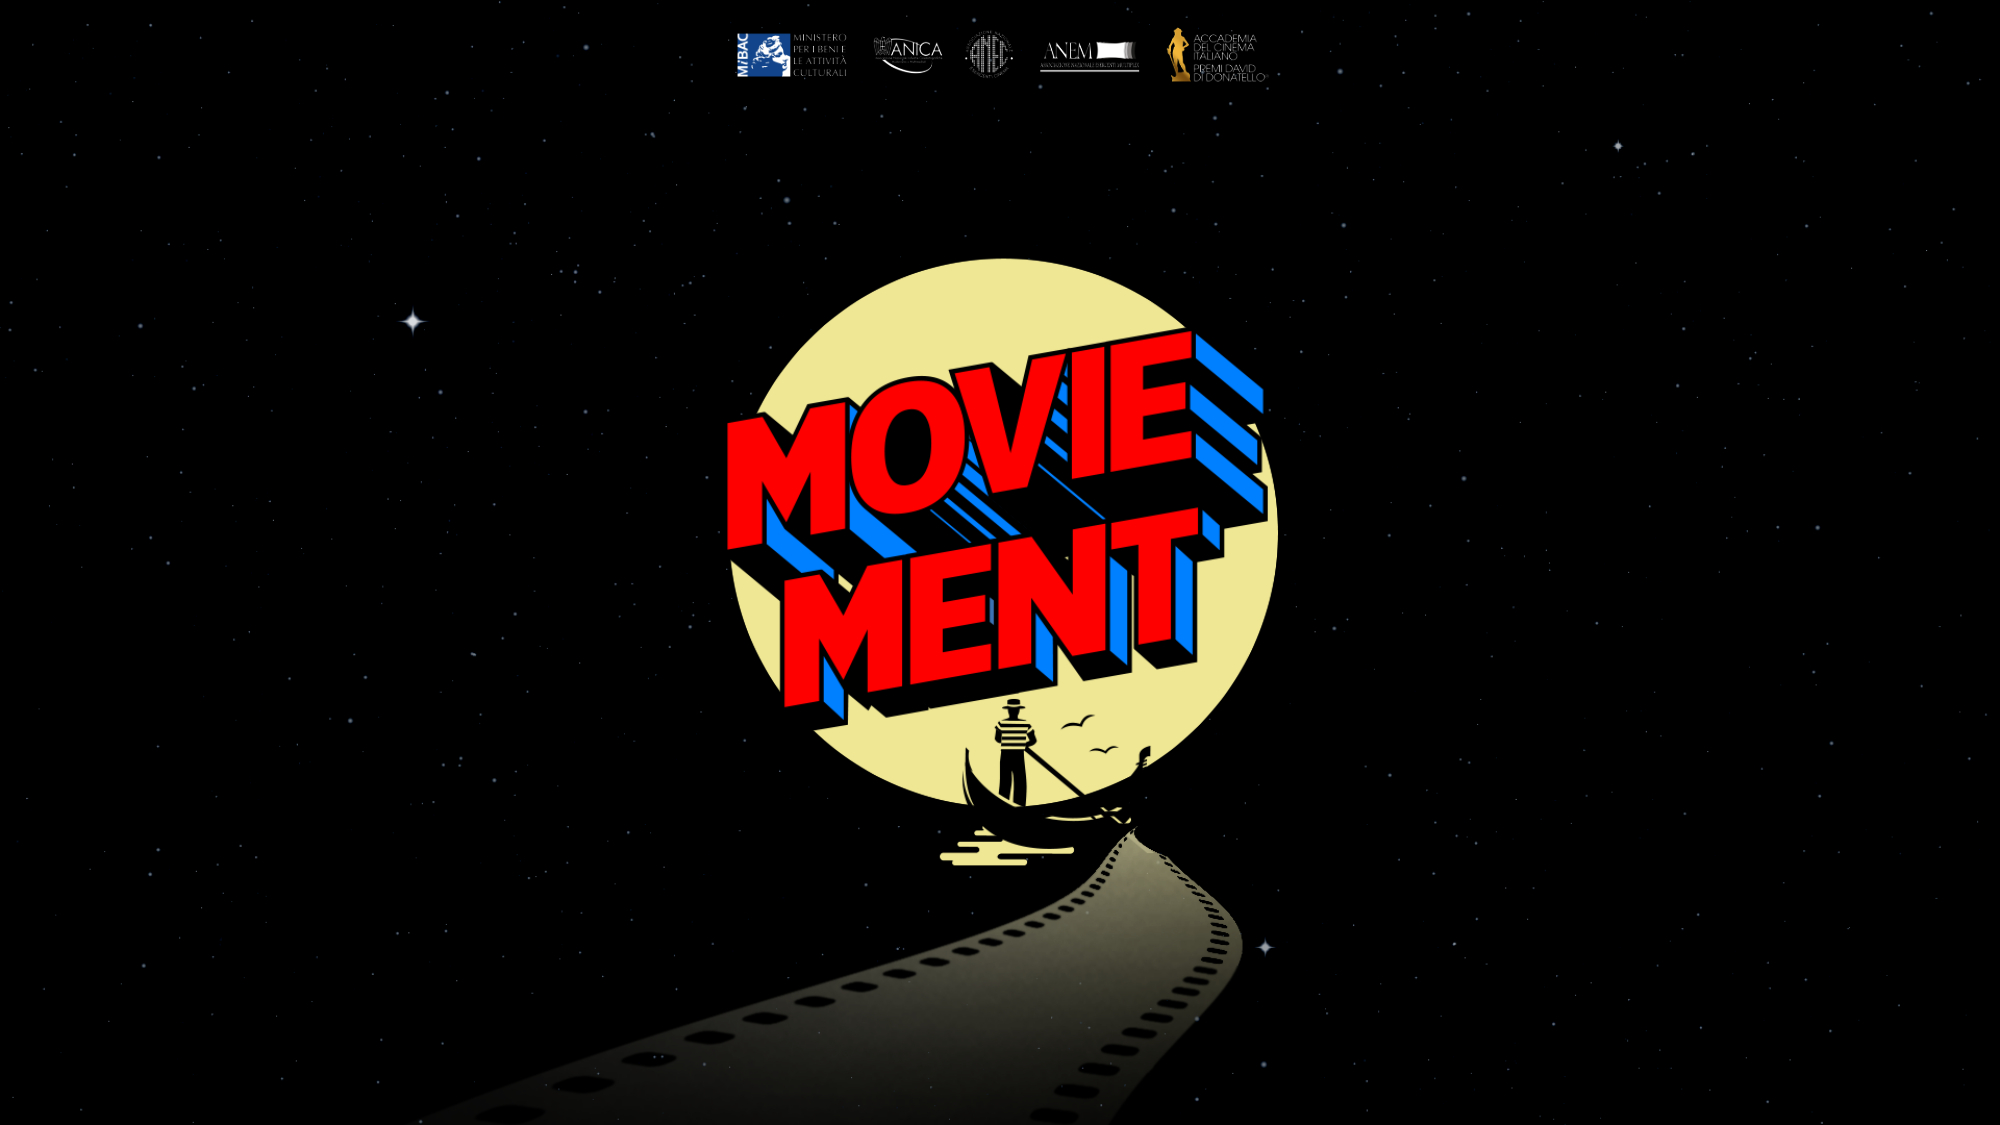
Task: Open Ministero per i Beni Culturali text
Action: [x=819, y=55]
